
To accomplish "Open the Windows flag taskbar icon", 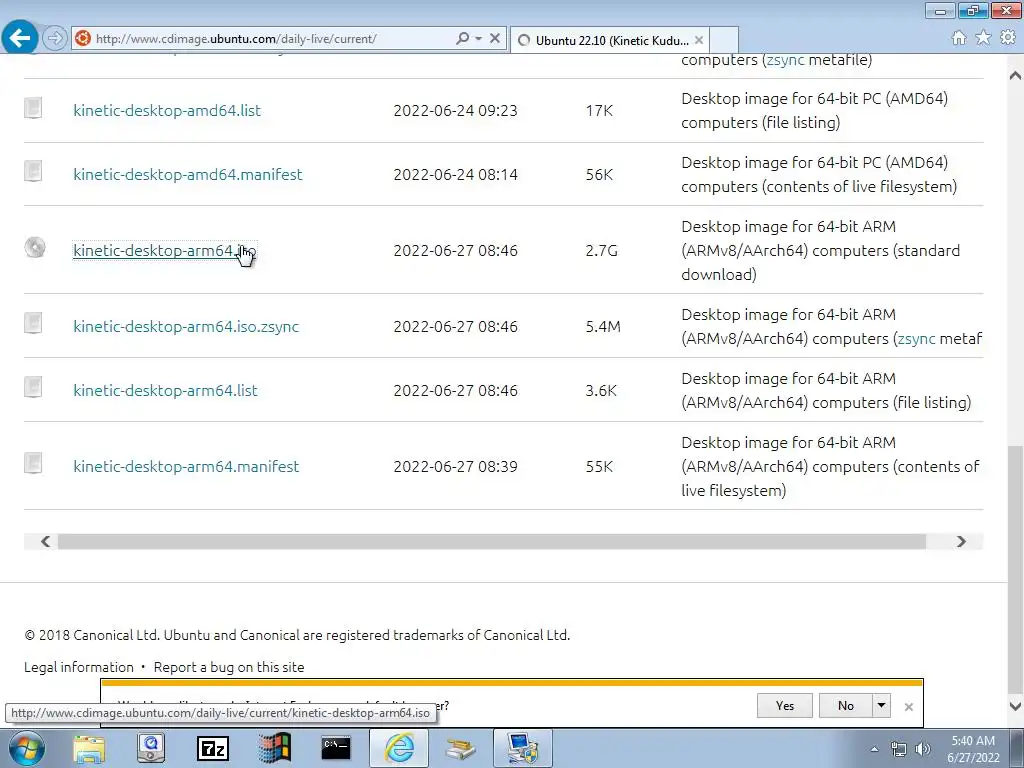I will click(274, 748).
